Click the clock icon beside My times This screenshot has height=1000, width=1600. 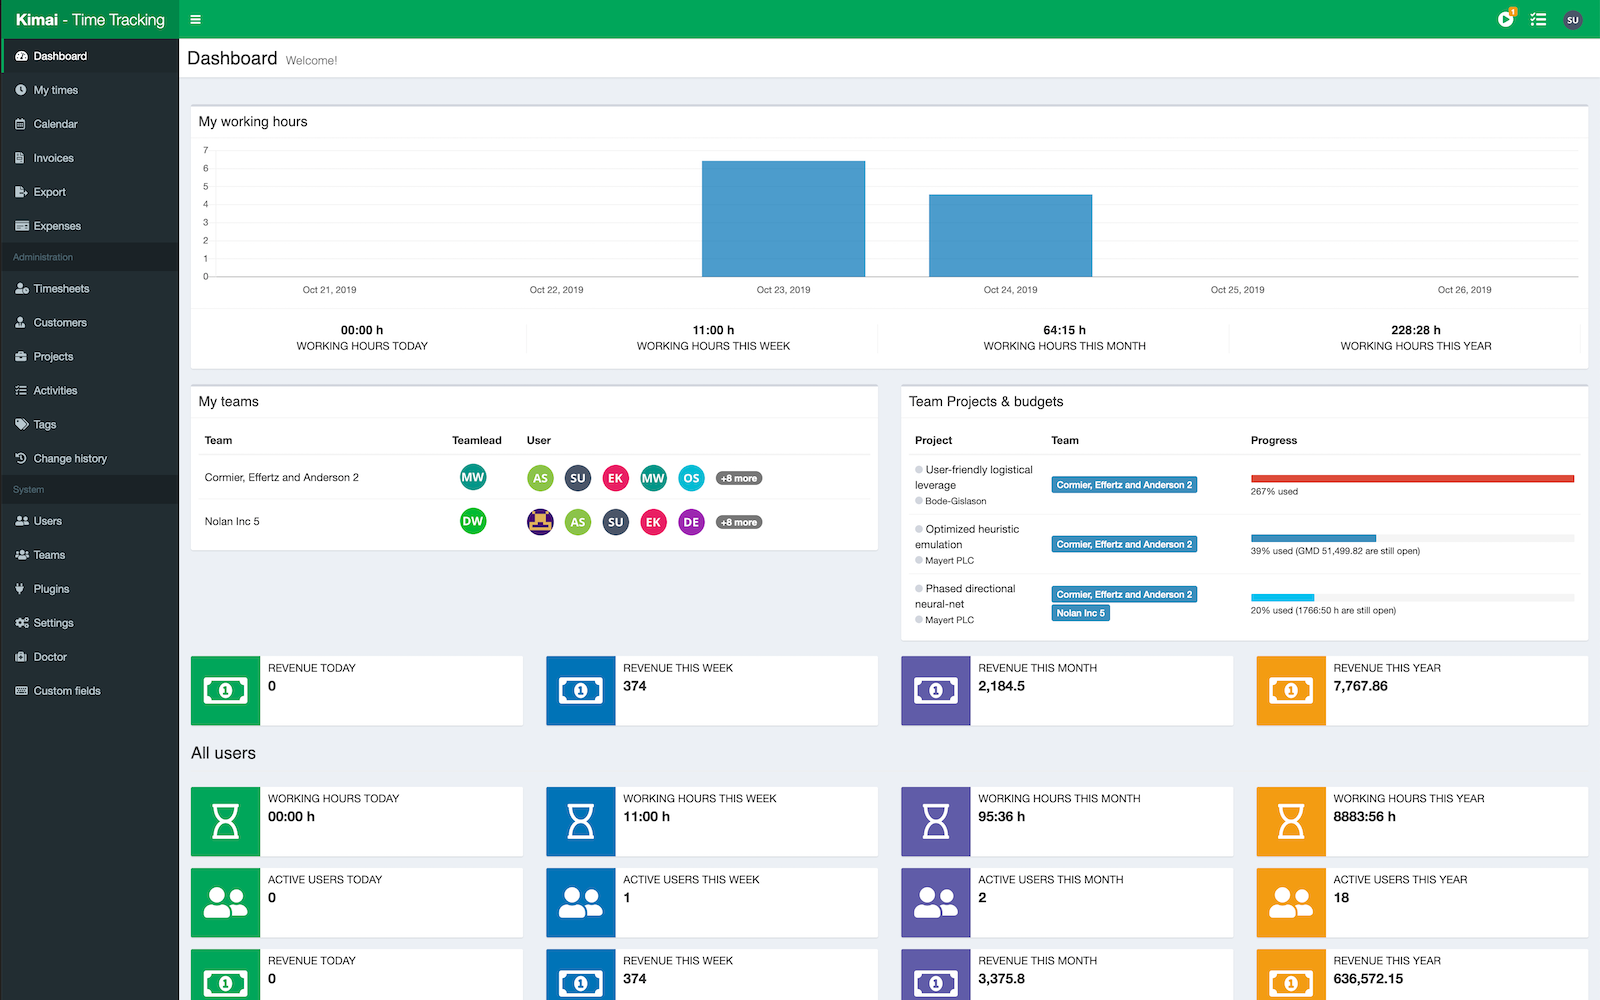tap(21, 90)
